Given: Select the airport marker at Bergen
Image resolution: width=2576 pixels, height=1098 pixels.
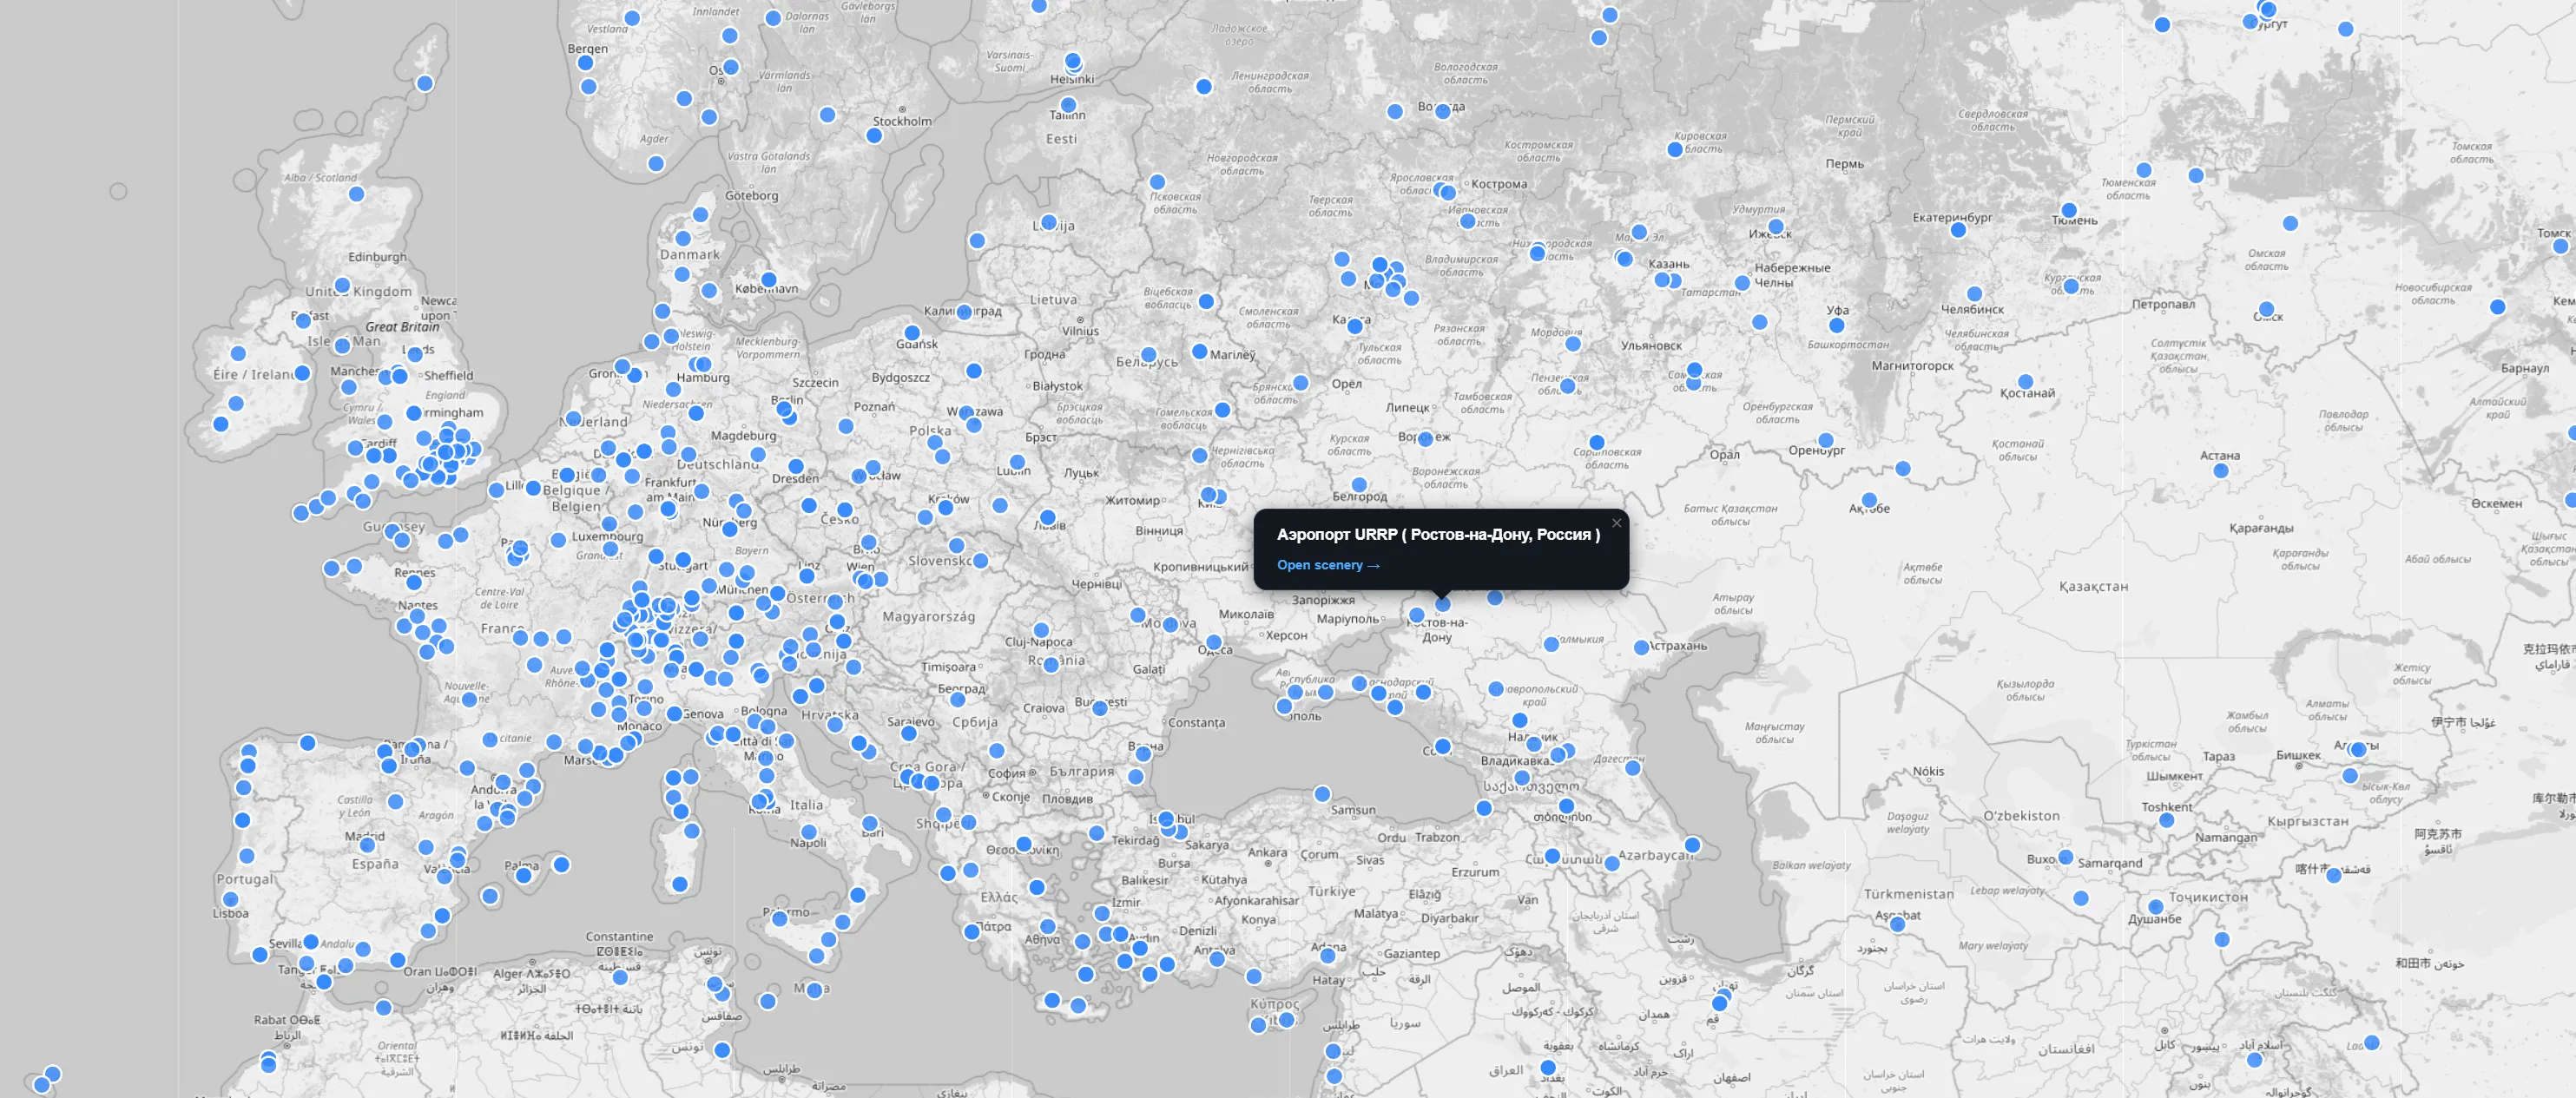Looking at the screenshot, I should click(586, 63).
